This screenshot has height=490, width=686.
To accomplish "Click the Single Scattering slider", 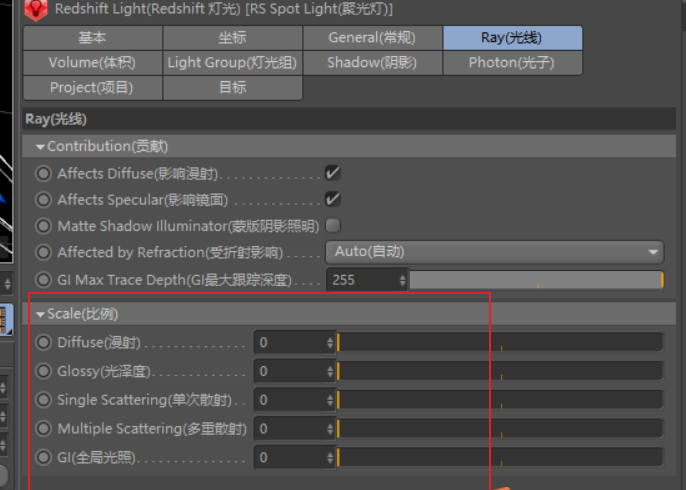I will tap(500, 400).
